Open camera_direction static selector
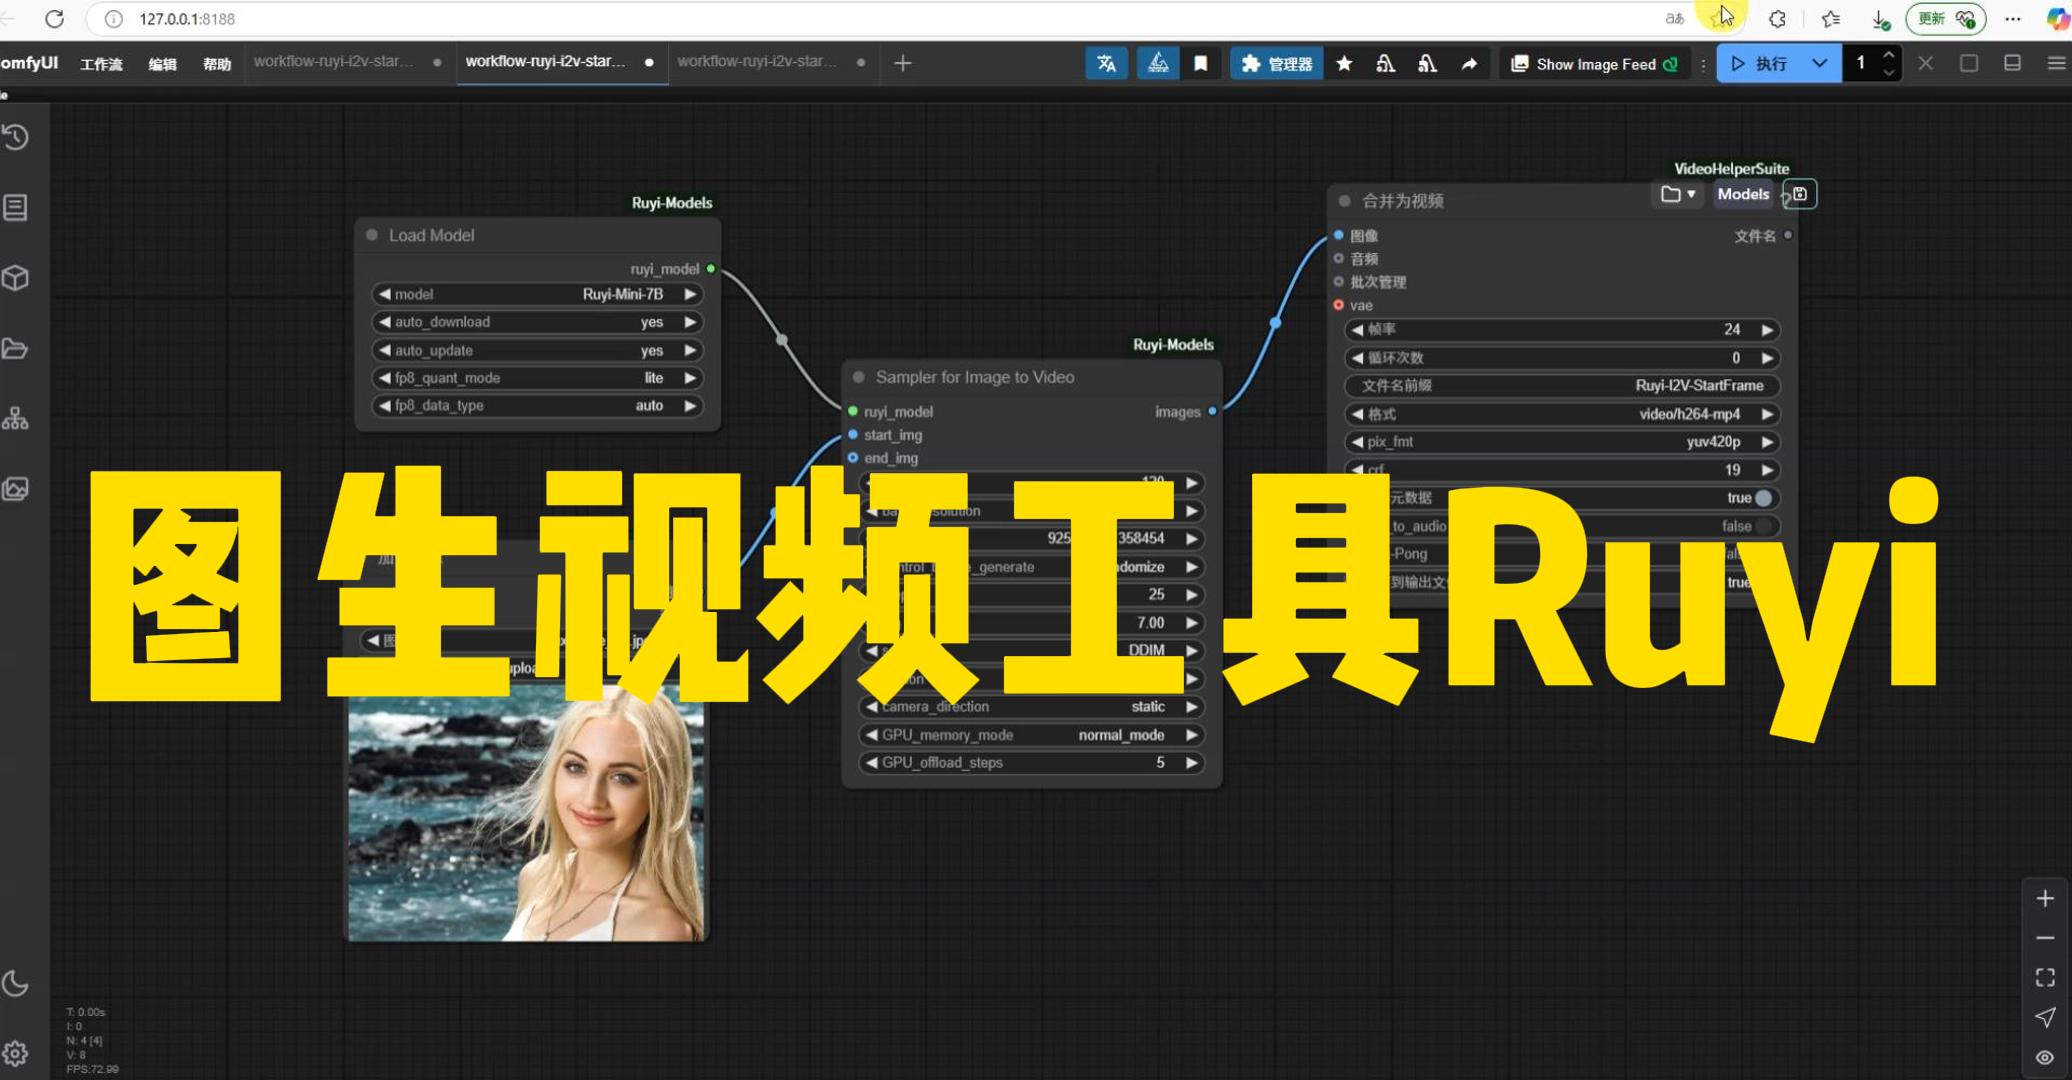2072x1080 pixels. point(1031,707)
